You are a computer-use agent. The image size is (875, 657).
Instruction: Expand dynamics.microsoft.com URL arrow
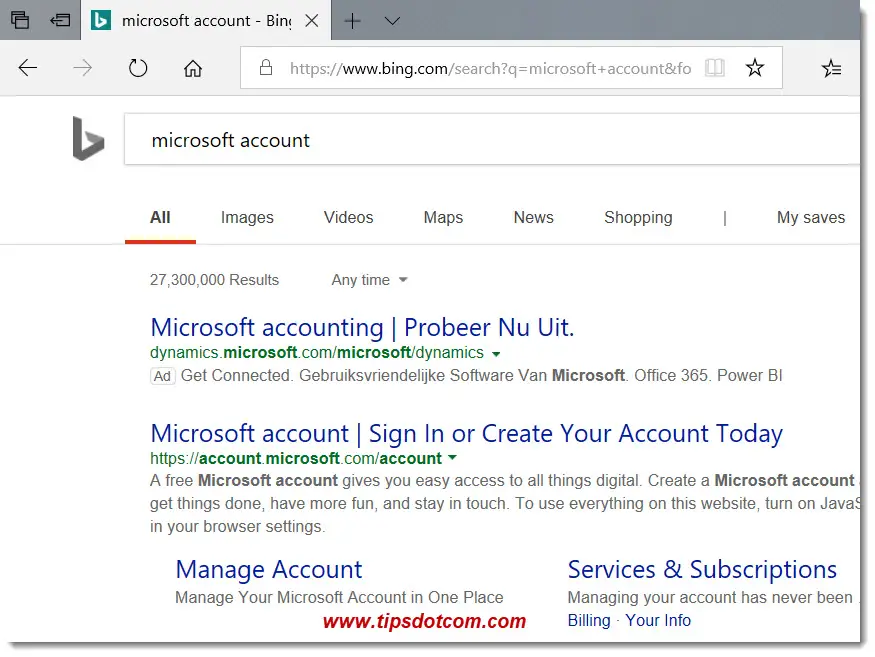tap(496, 354)
